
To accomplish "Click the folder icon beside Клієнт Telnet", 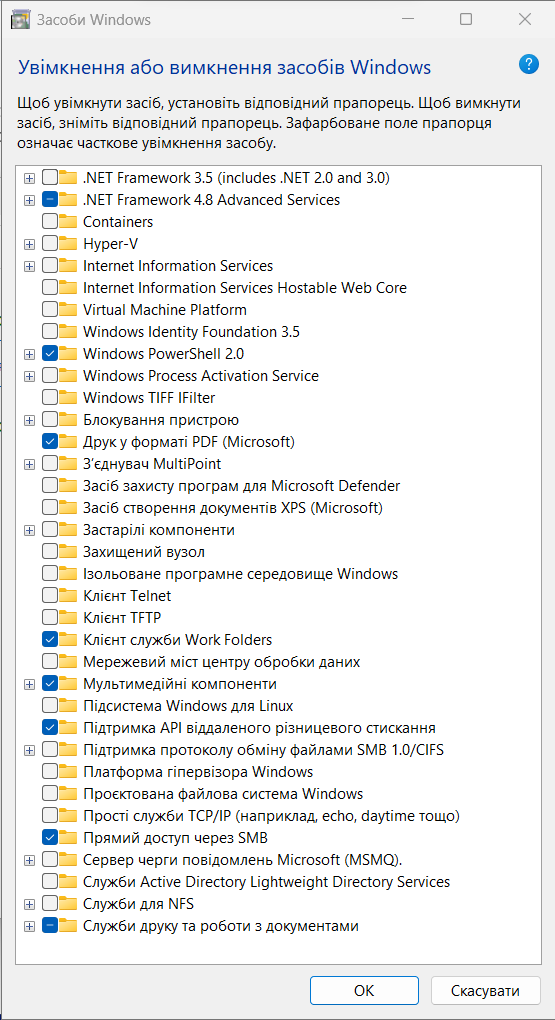I will point(68,596).
